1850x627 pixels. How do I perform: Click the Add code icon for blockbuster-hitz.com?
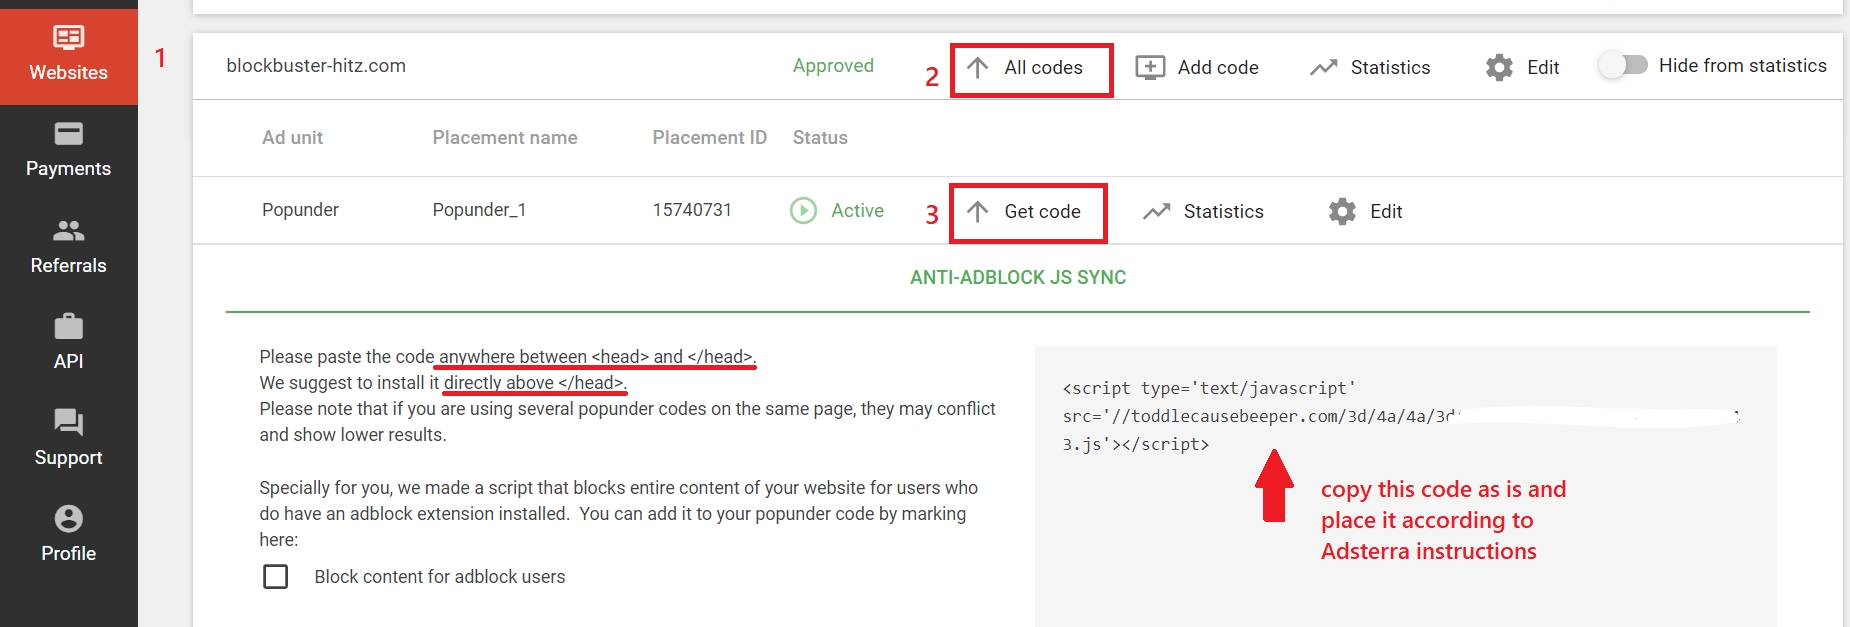tap(1150, 67)
